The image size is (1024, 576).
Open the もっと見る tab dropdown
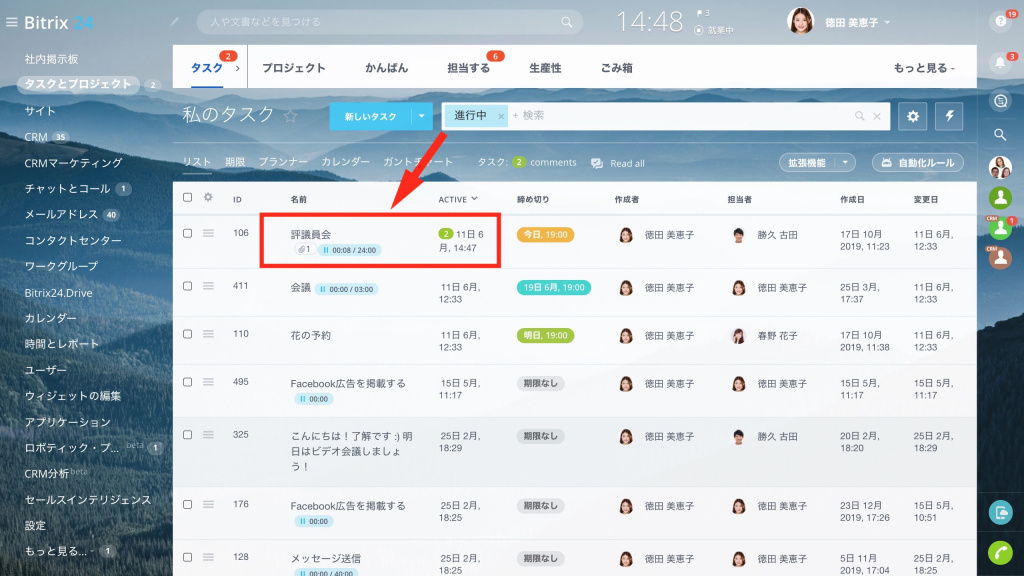click(924, 68)
